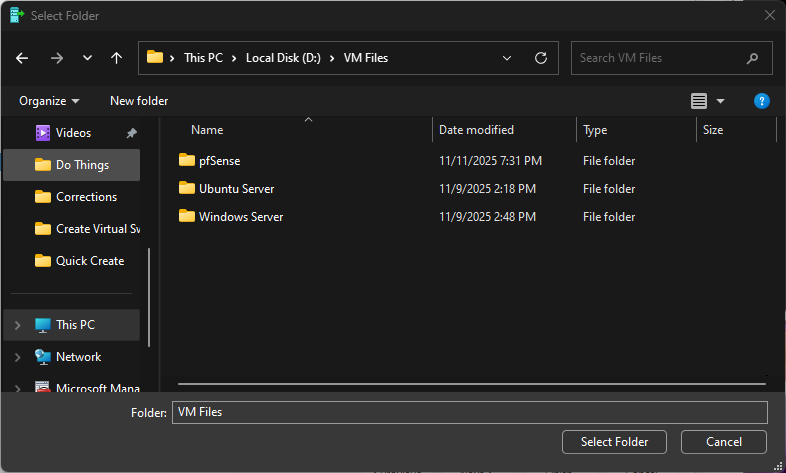Screen dimensions: 786x473
Task: Select the Windows Server folder
Action: 240,216
